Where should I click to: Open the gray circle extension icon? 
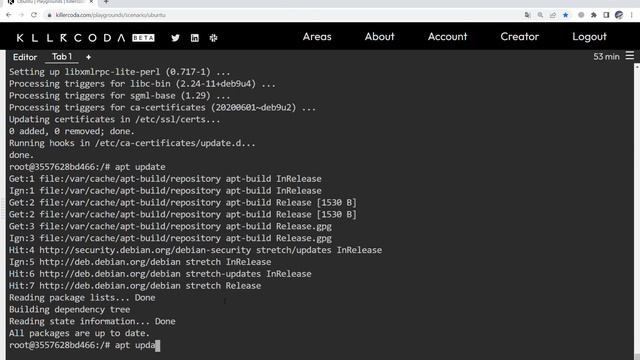coord(581,15)
